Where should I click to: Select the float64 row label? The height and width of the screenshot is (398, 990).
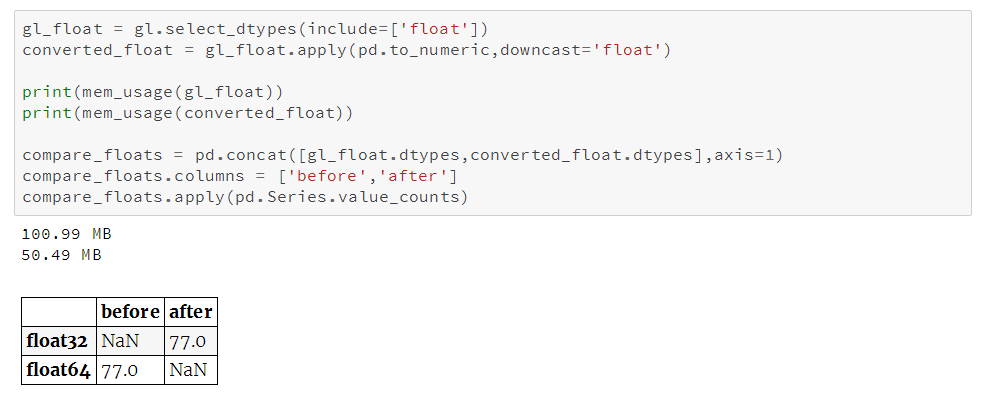pos(59,370)
